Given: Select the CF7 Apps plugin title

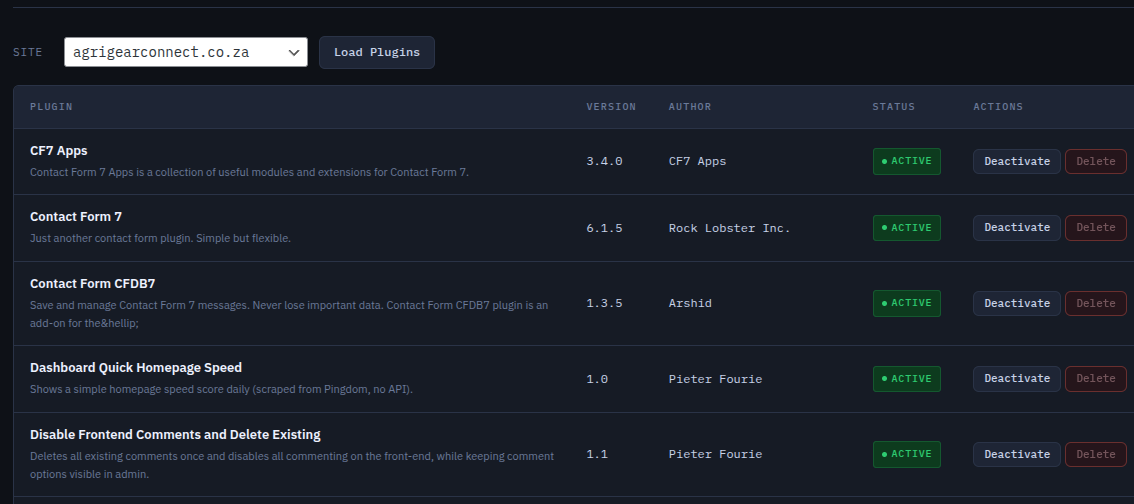Looking at the screenshot, I should [x=59, y=150].
